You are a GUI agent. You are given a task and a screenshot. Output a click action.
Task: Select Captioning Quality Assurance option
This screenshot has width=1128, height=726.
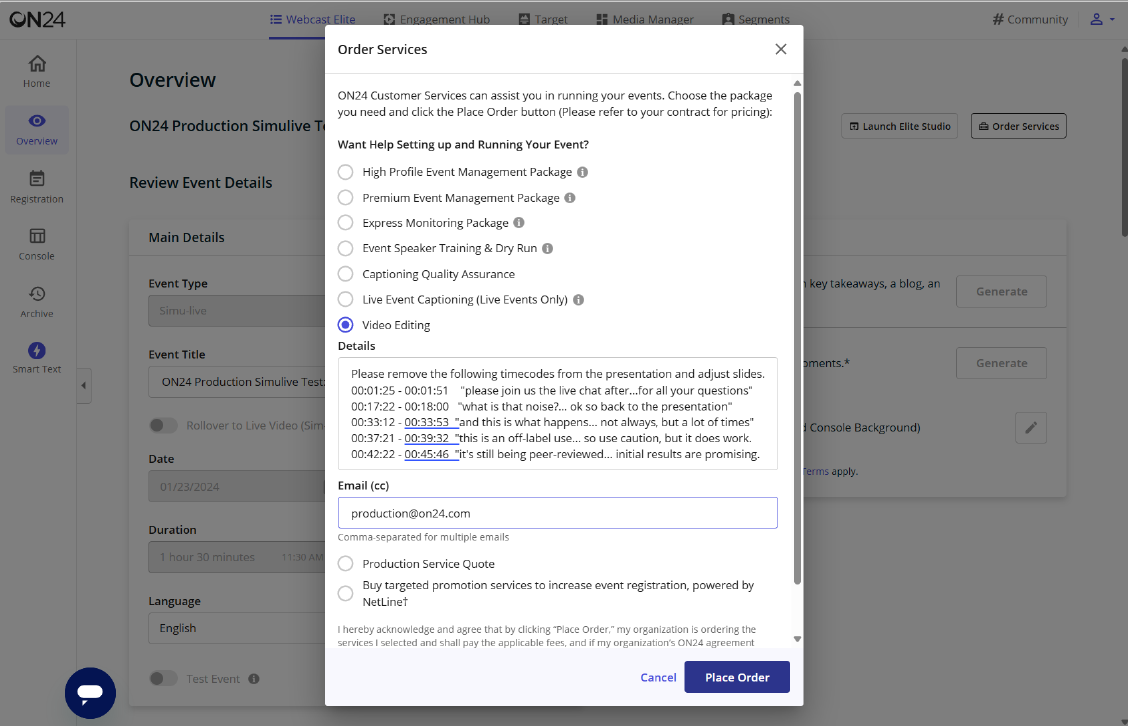click(345, 274)
